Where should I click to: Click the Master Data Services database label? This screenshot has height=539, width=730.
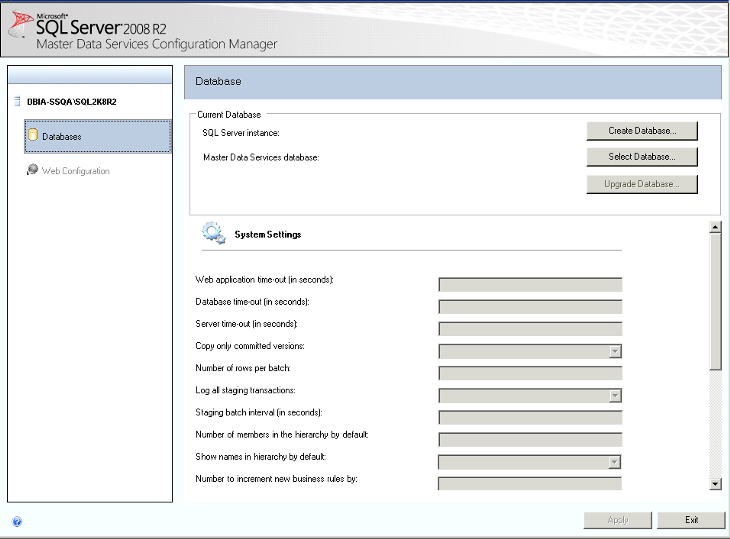(261, 158)
